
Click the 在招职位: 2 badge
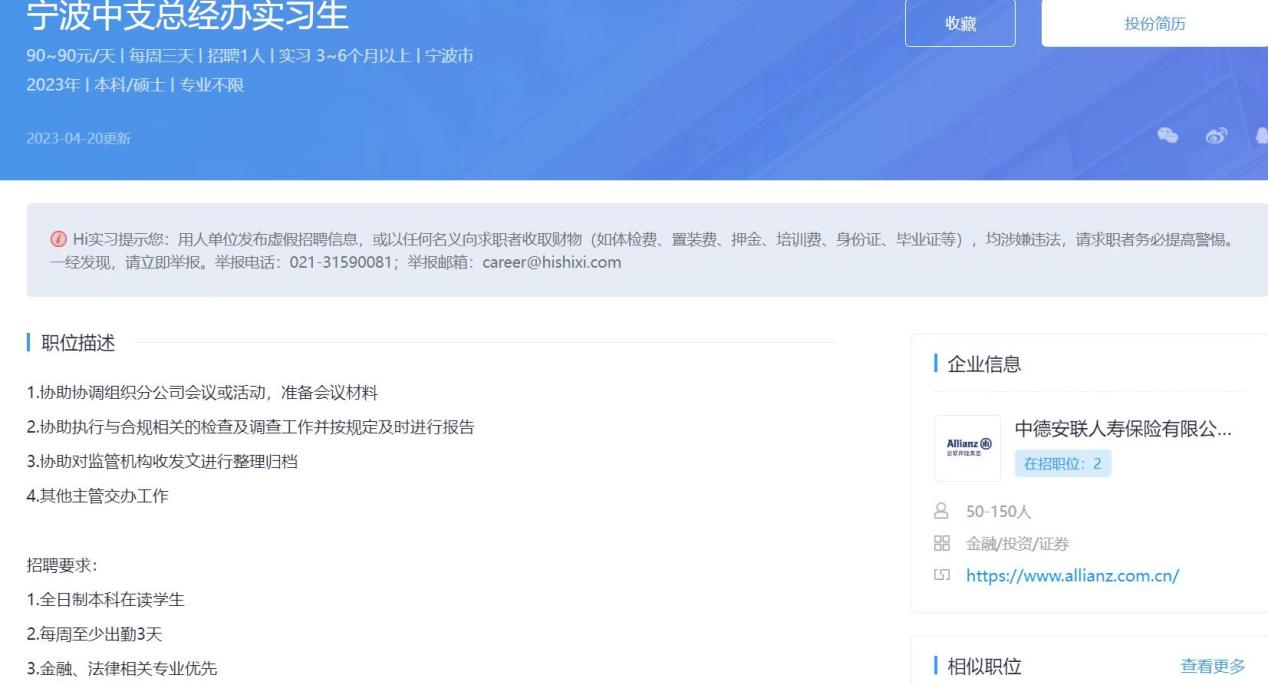(1062, 463)
